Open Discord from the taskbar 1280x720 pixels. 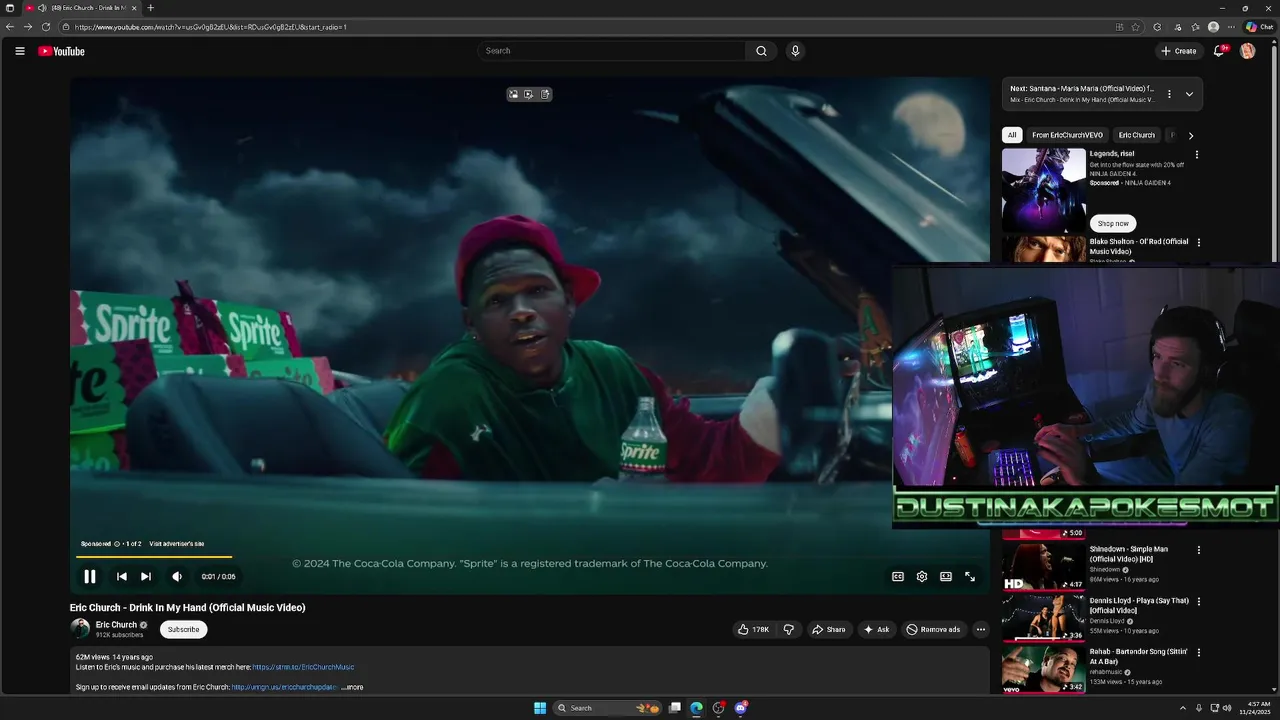741,708
